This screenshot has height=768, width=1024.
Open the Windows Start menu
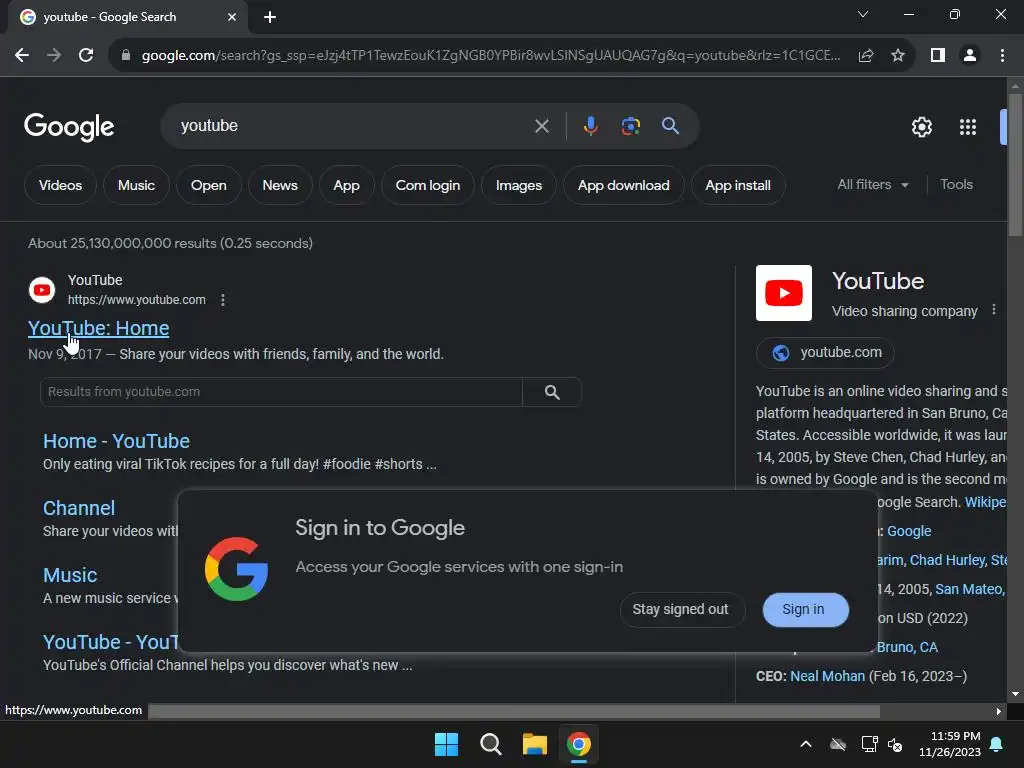[x=446, y=744]
